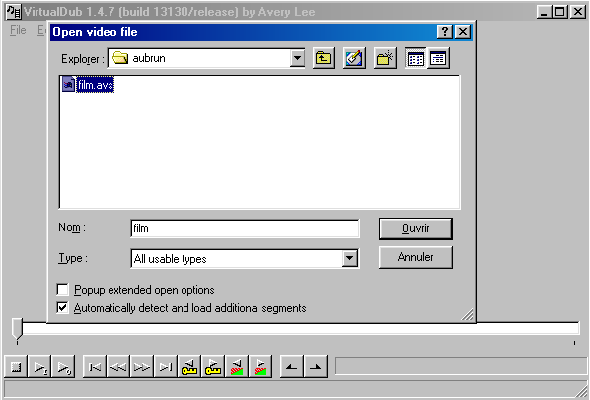Click the position slider thumb
This screenshot has height=400, width=590.
(17, 329)
